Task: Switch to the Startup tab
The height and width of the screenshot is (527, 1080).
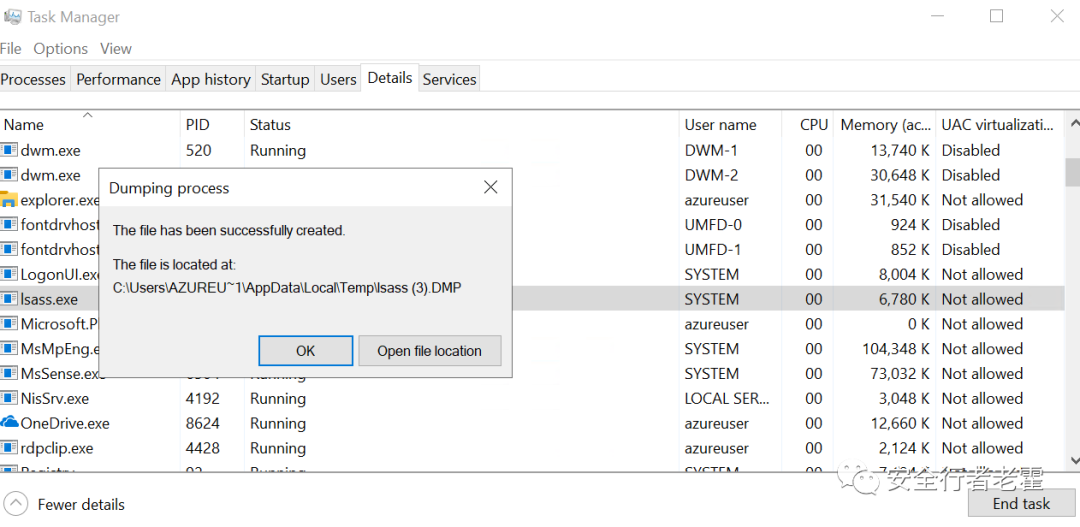Action: pyautogui.click(x=285, y=79)
